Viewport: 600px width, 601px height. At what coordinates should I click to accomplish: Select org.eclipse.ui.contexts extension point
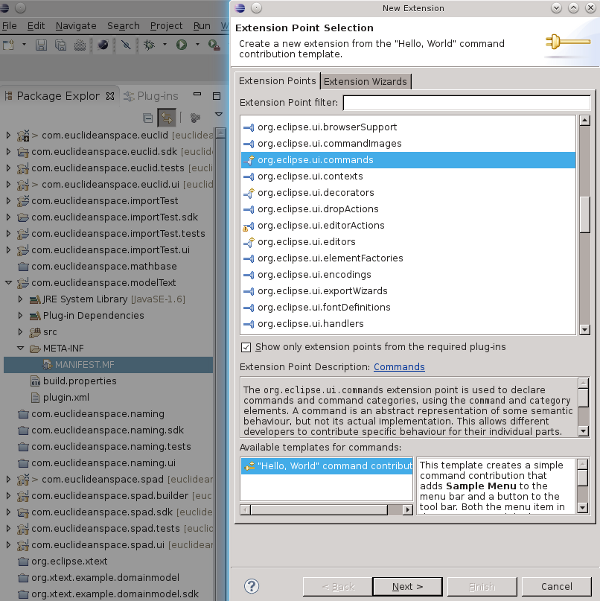coord(408,176)
